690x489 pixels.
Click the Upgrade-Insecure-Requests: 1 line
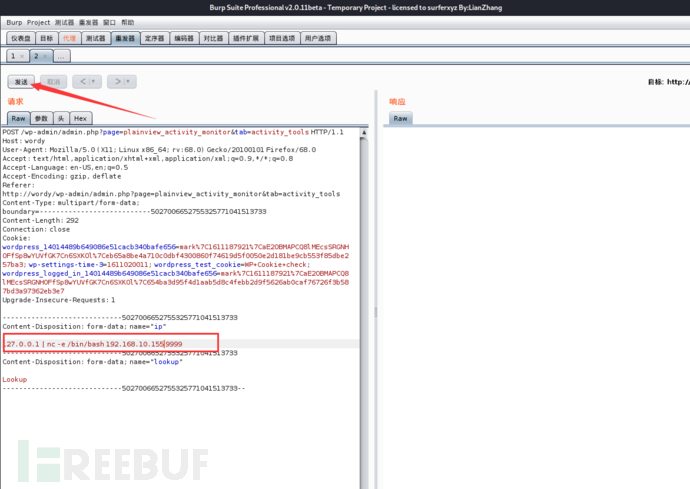pyautogui.click(x=59, y=300)
